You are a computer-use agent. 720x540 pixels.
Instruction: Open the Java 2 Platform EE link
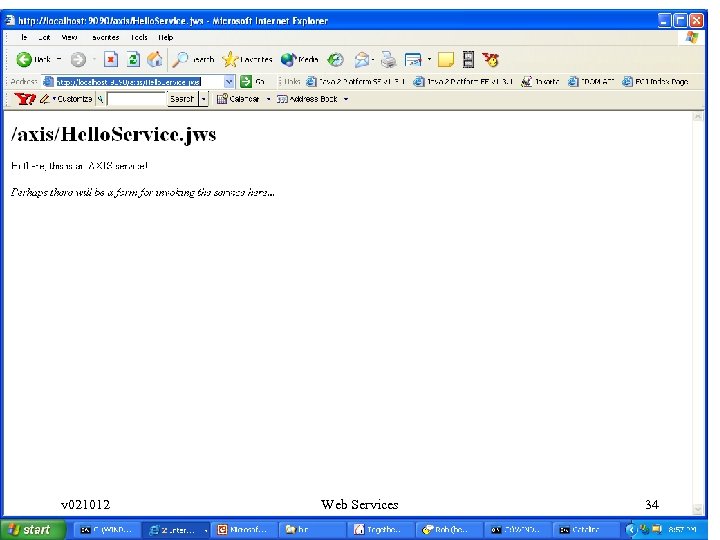[x=463, y=82]
